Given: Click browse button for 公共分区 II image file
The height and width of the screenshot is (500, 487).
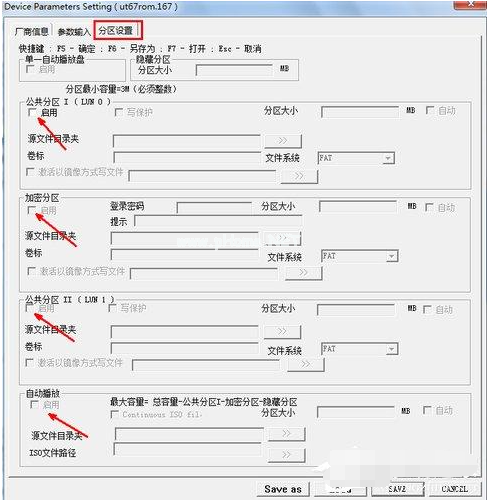Looking at the screenshot, I should point(306,364).
